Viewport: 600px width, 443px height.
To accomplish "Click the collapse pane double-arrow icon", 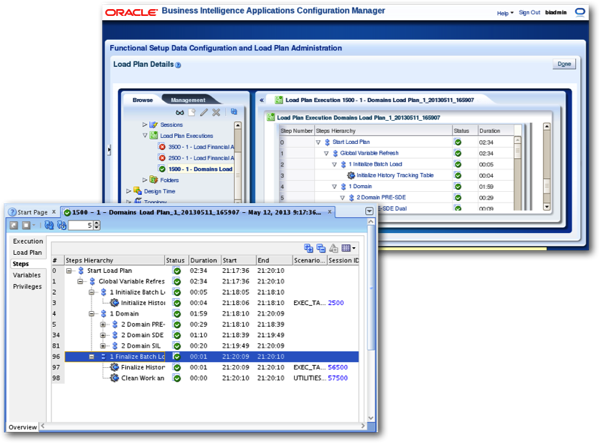I will 262,100.
